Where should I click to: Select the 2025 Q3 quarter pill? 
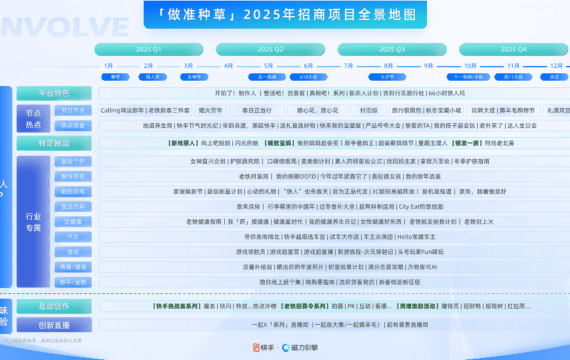coord(392,49)
